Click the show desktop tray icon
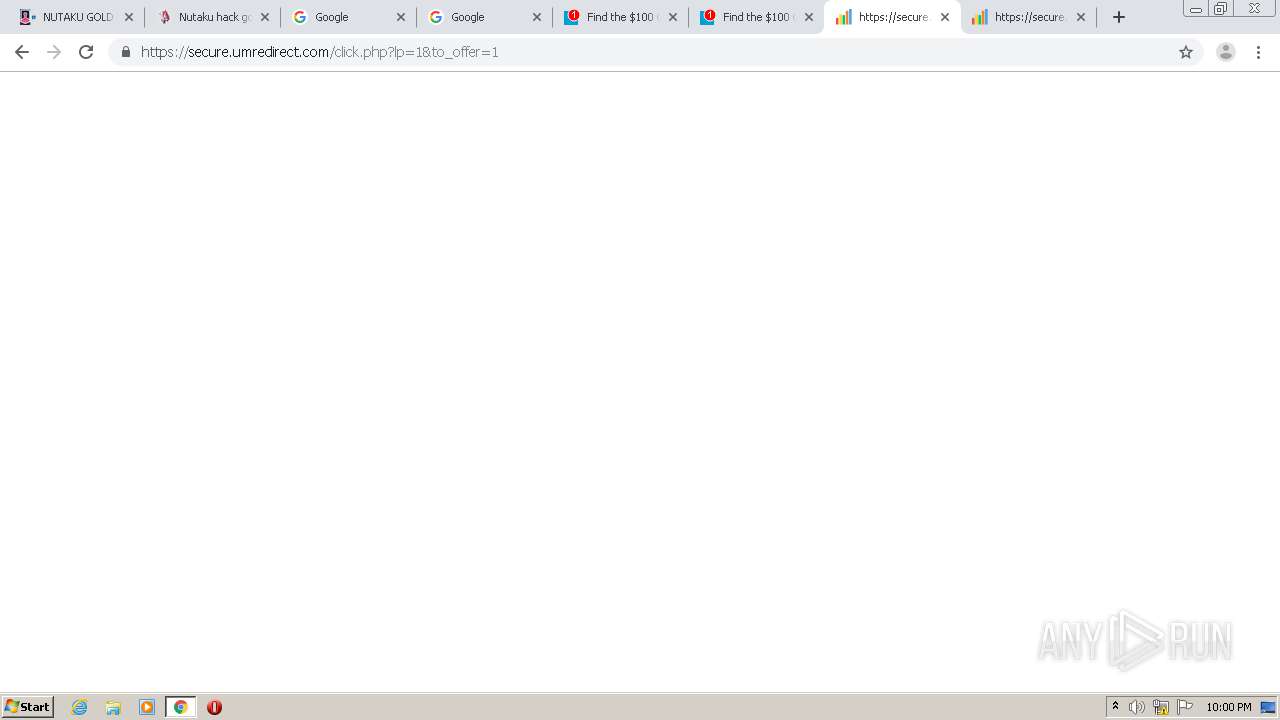Viewport: 1280px width, 720px height. [x=1269, y=707]
